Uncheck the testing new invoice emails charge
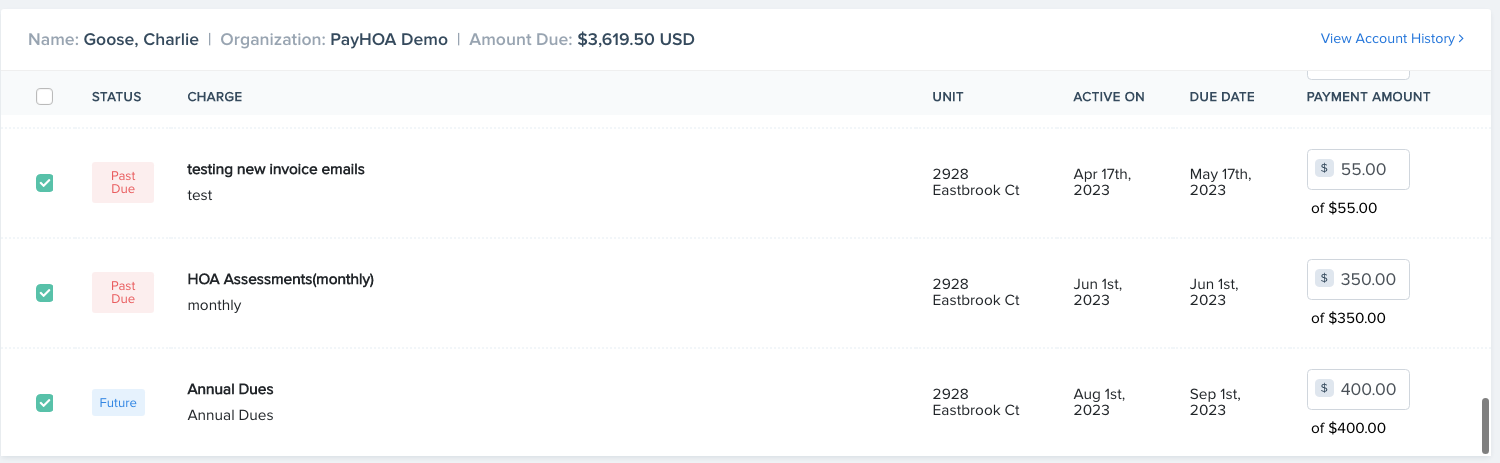Viewport: 1500px width, 463px height. point(44,183)
